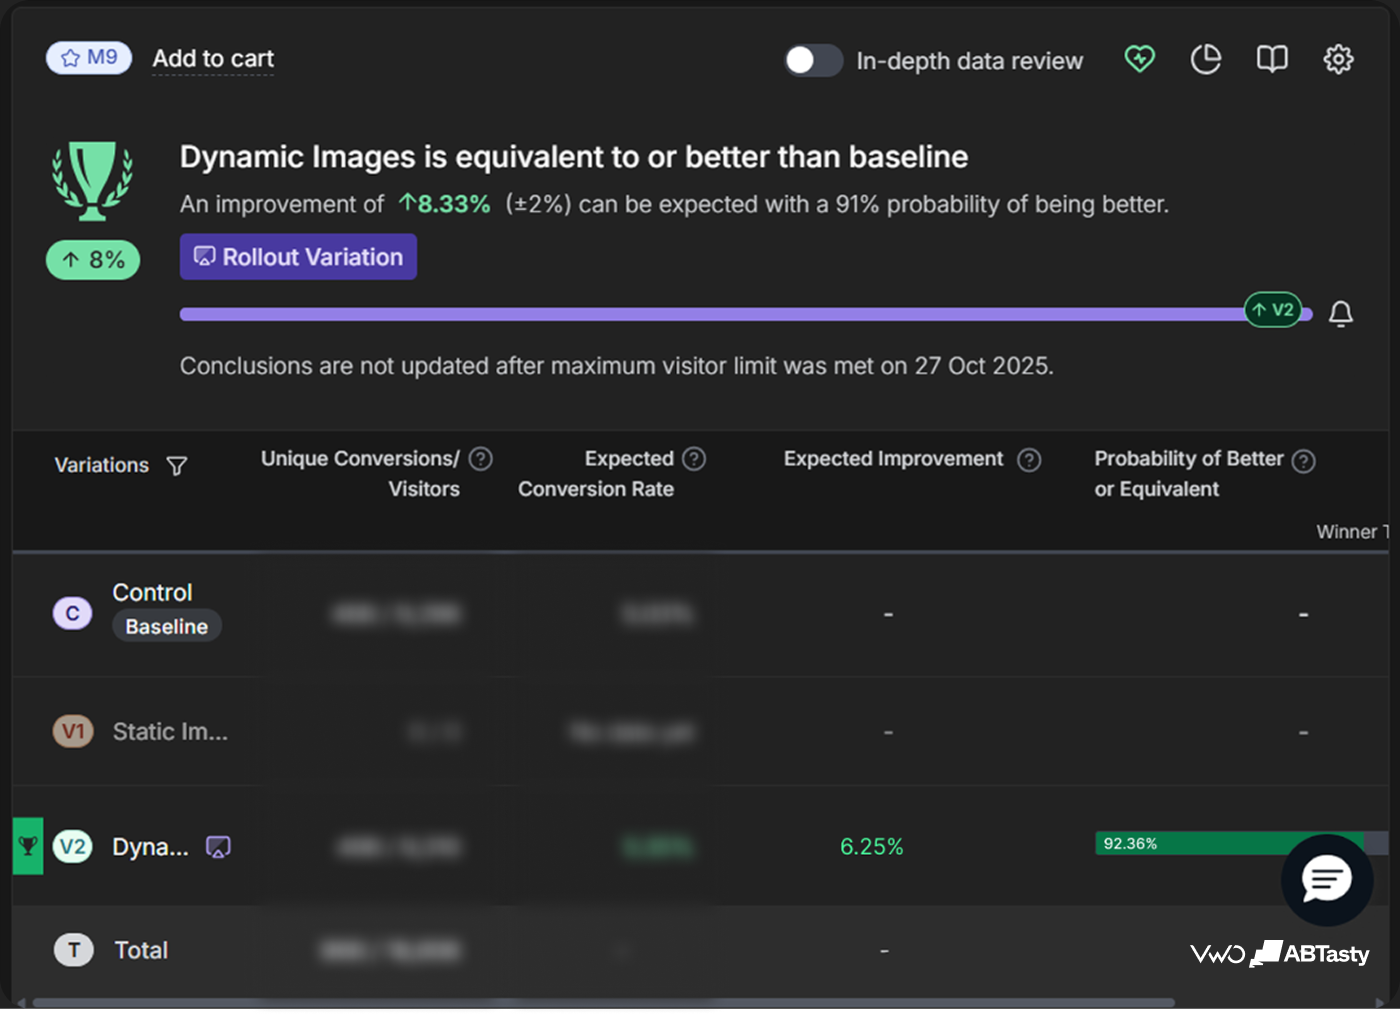1400x1015 pixels.
Task: Click the V1 avatar icon
Action: (72, 731)
